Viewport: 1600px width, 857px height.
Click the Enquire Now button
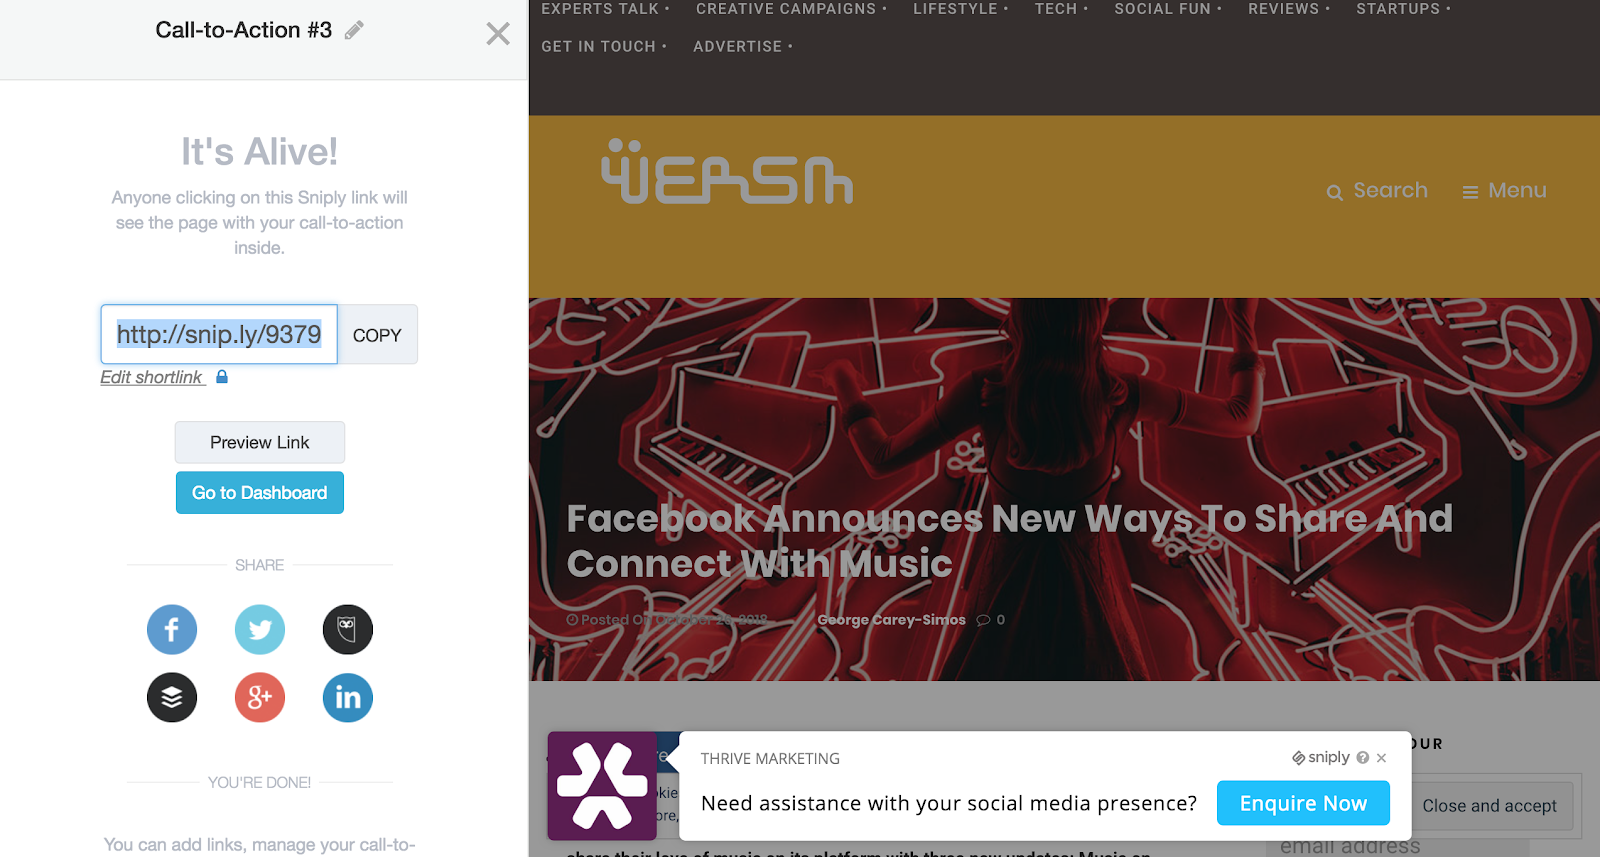[x=1303, y=803]
